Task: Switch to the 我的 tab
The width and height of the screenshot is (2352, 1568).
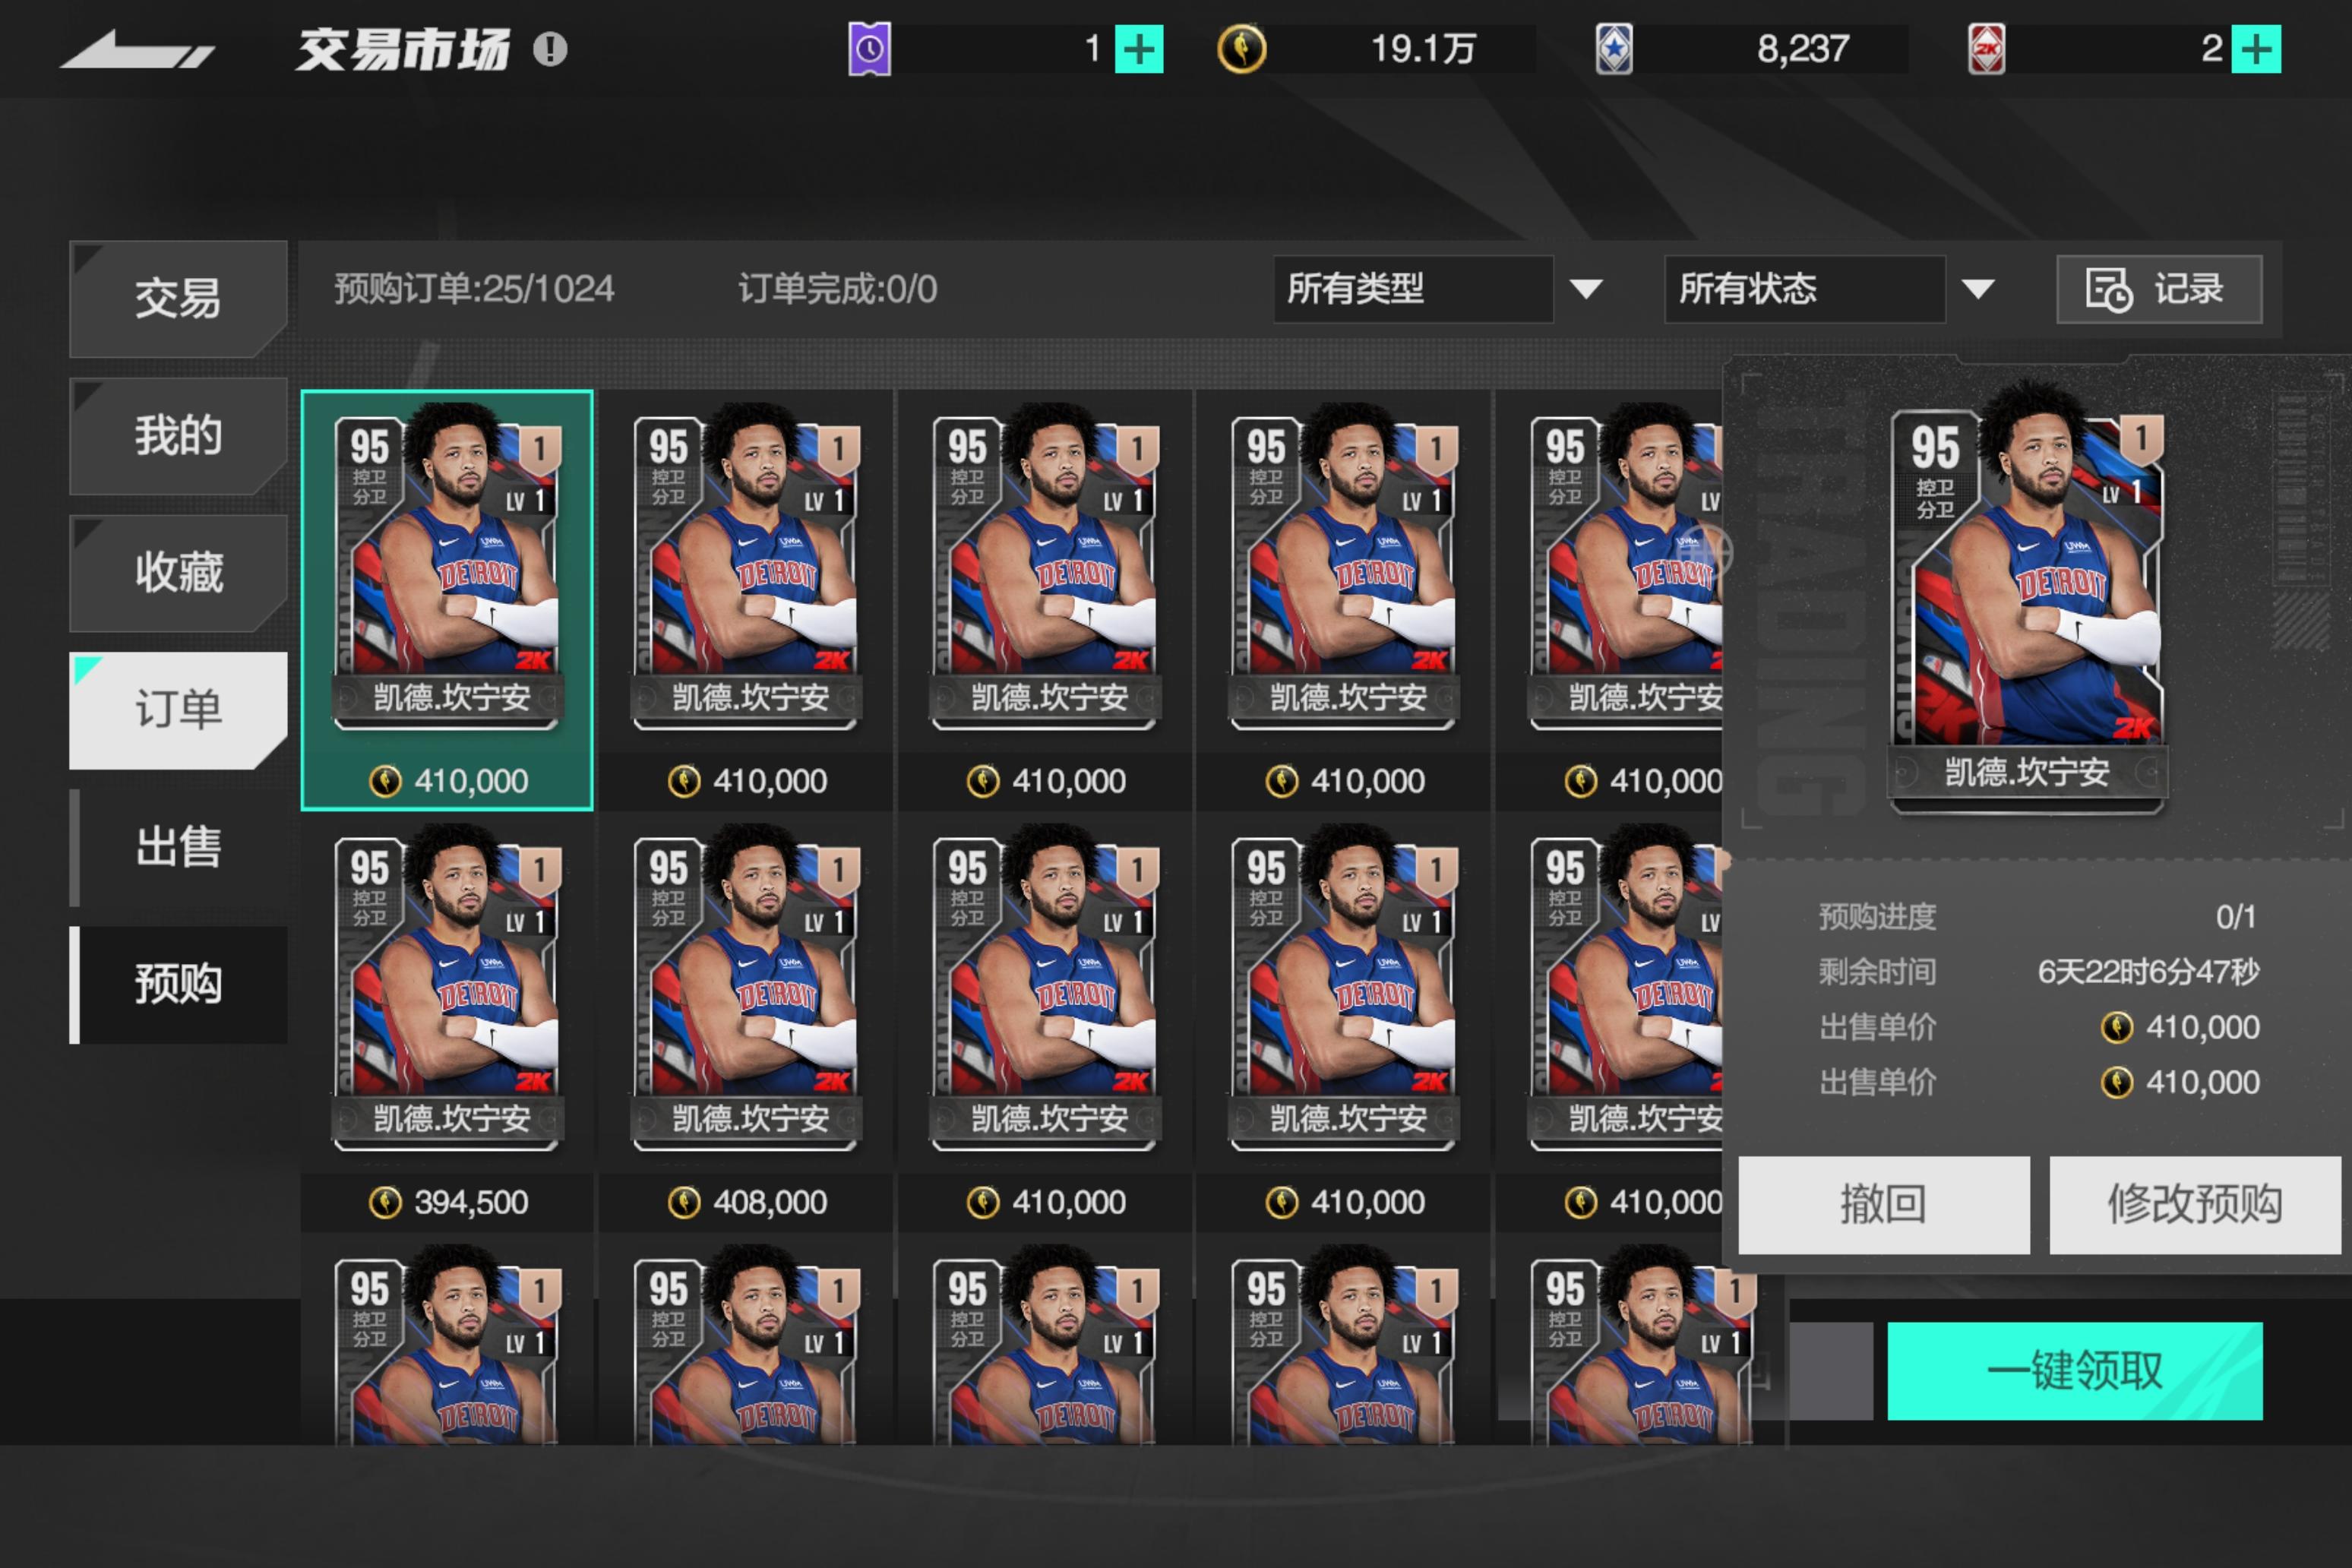Action: point(178,435)
